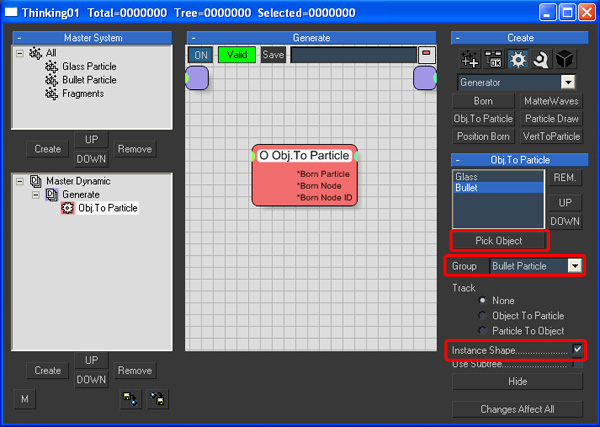The width and height of the screenshot is (600, 427).
Task: Click the black cube icon in Create panel
Action: [565, 60]
